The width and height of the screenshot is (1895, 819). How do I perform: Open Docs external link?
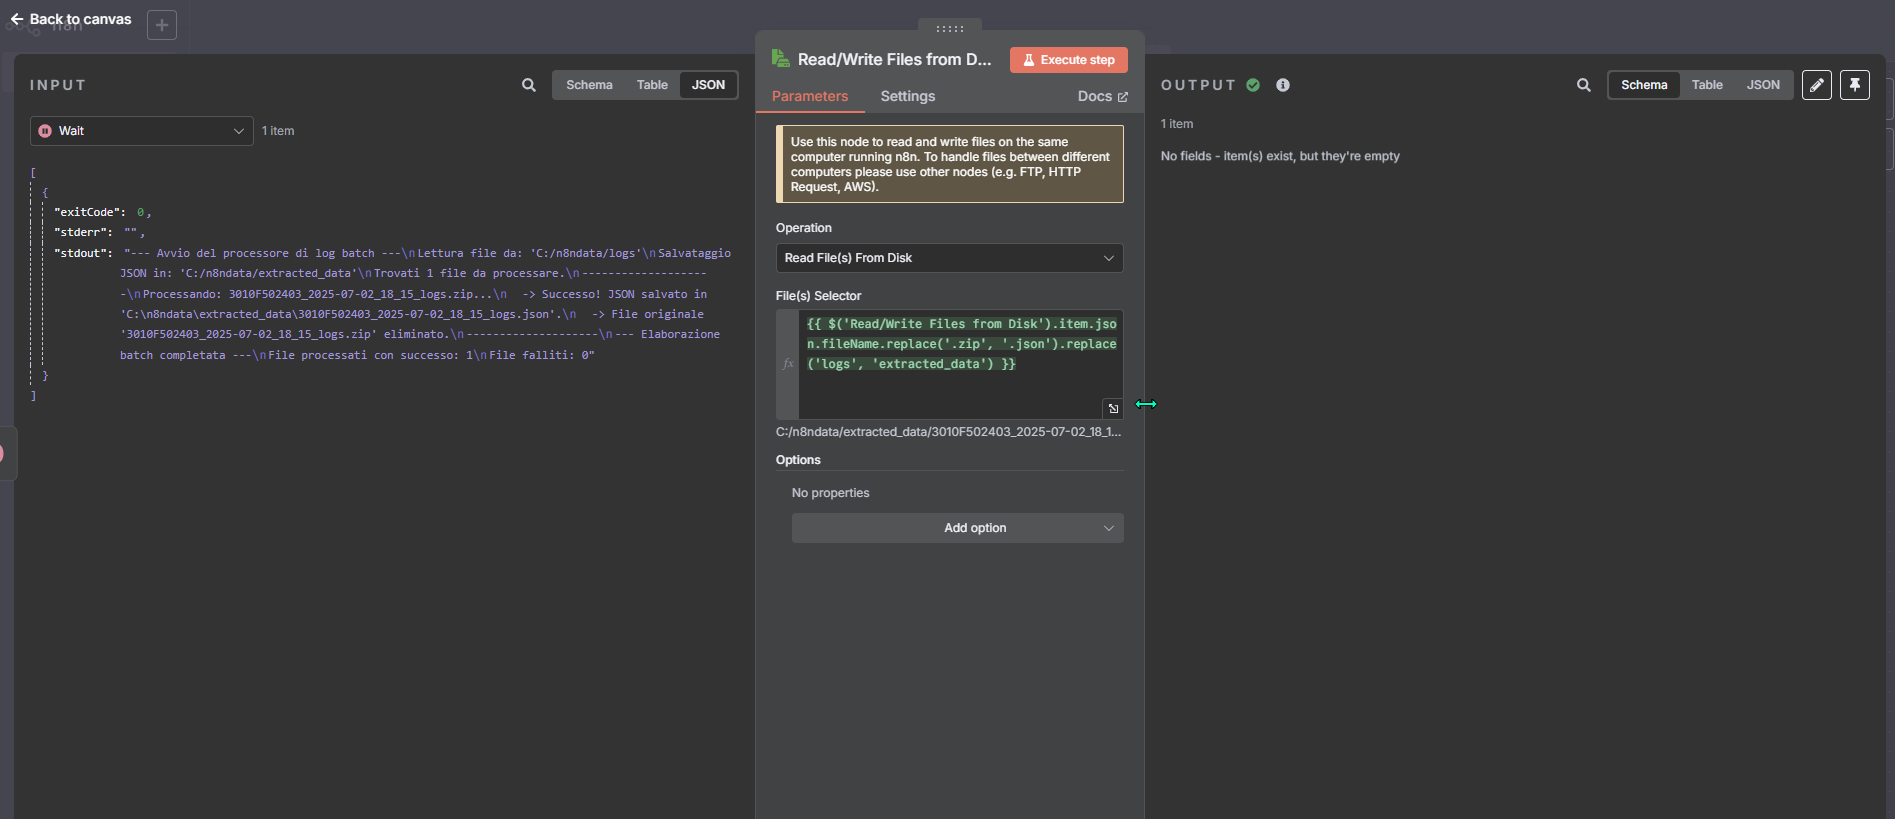click(1103, 96)
